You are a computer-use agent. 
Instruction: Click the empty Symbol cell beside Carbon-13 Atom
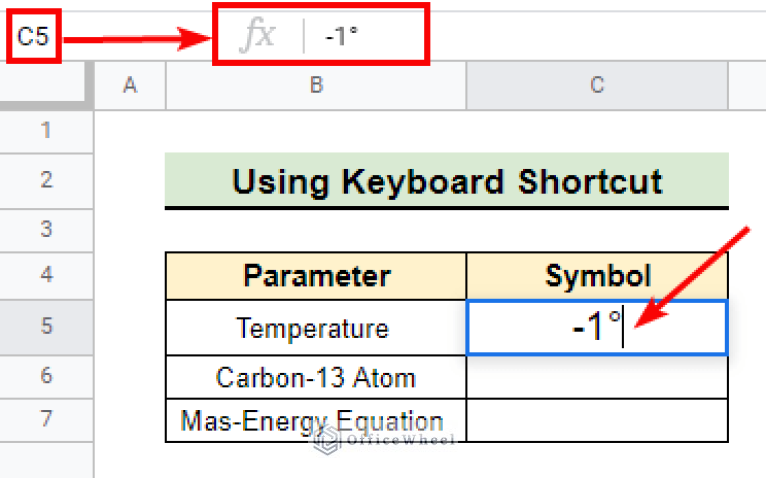597,378
